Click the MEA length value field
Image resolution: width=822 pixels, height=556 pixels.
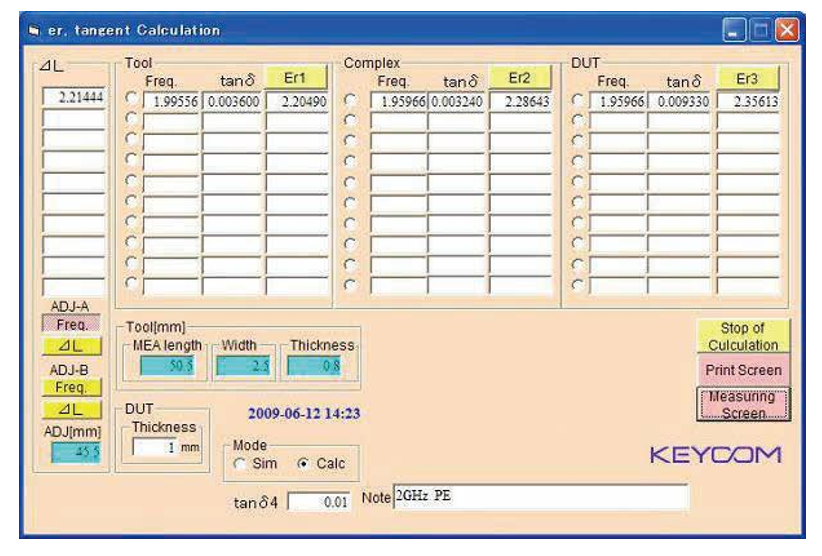point(167,365)
